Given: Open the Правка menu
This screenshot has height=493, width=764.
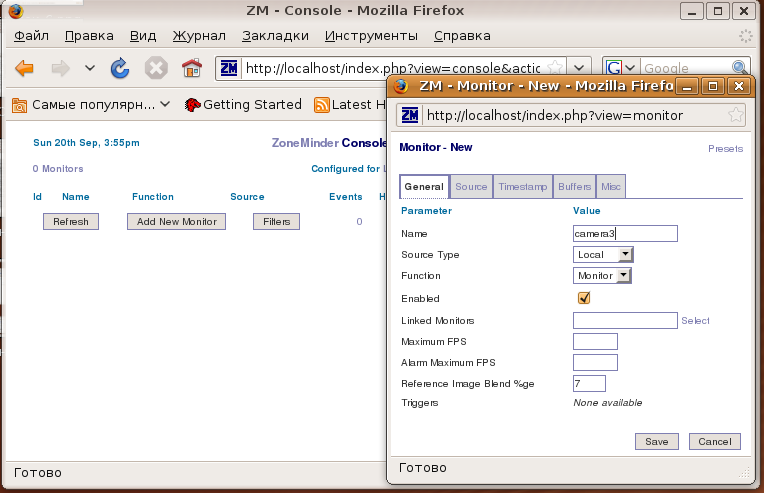Looking at the screenshot, I should coord(89,36).
